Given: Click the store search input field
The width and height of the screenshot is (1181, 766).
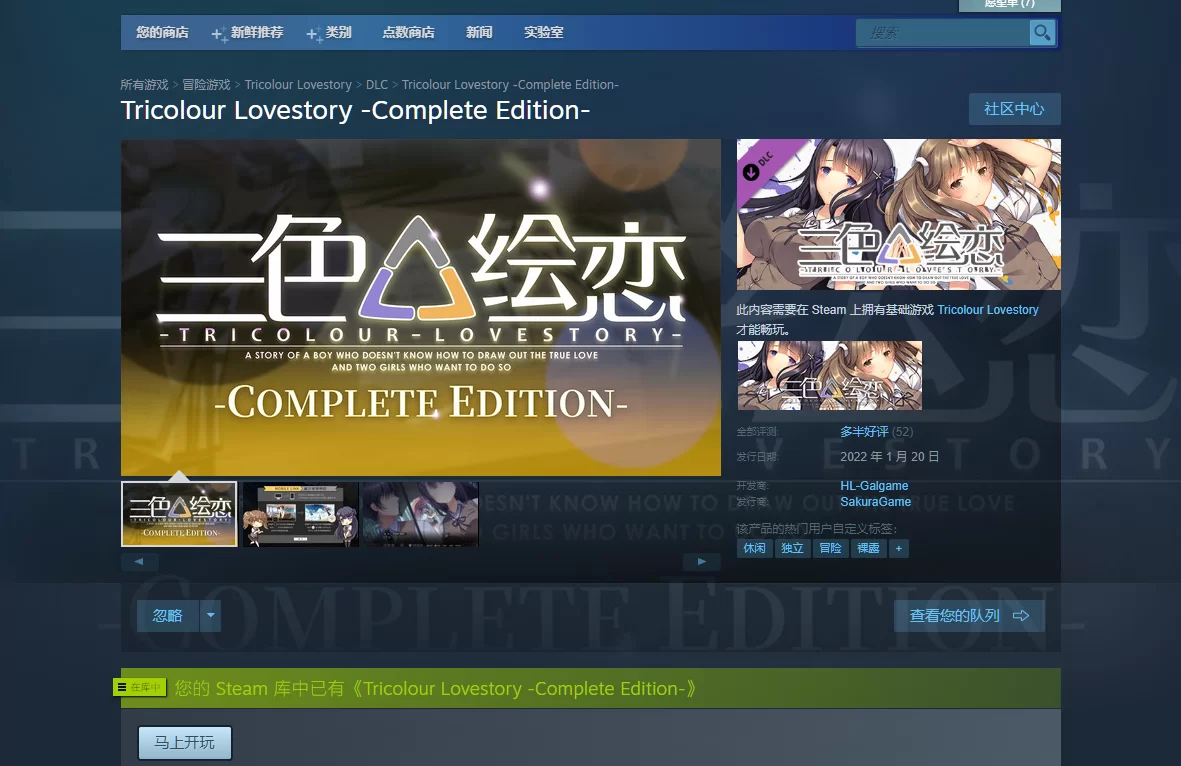Looking at the screenshot, I should click(x=942, y=33).
